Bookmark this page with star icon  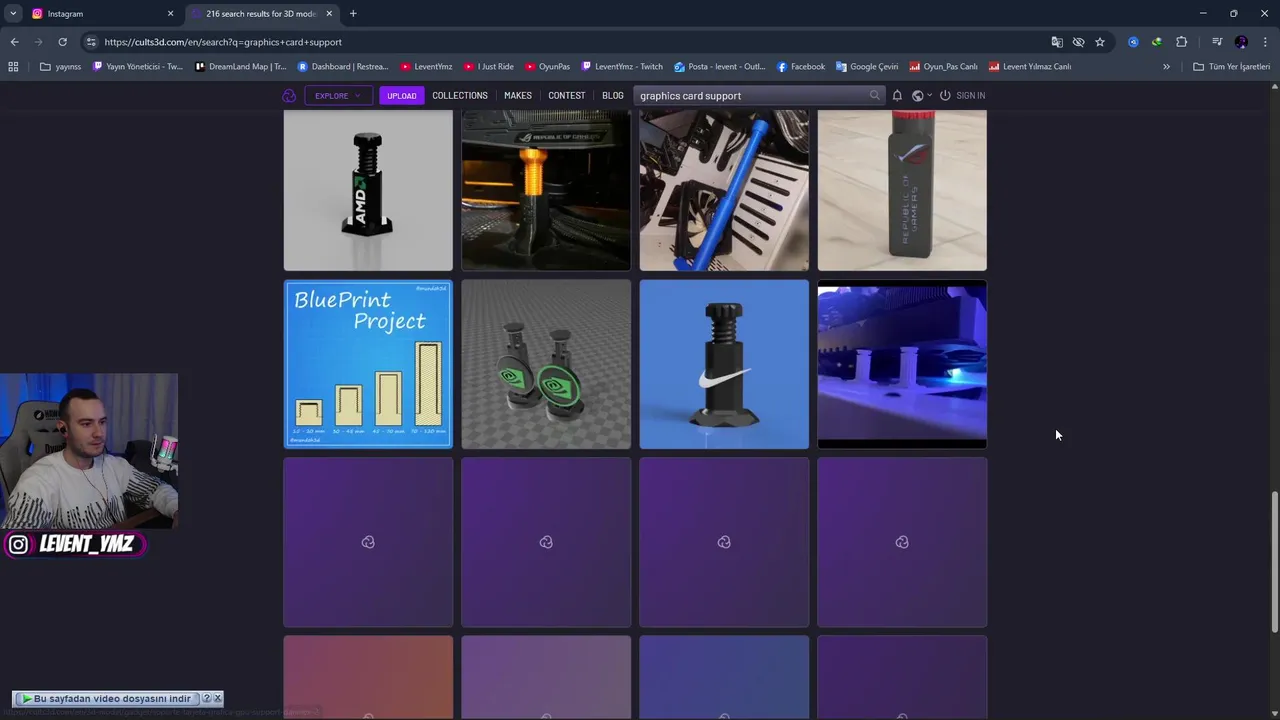coord(1100,42)
